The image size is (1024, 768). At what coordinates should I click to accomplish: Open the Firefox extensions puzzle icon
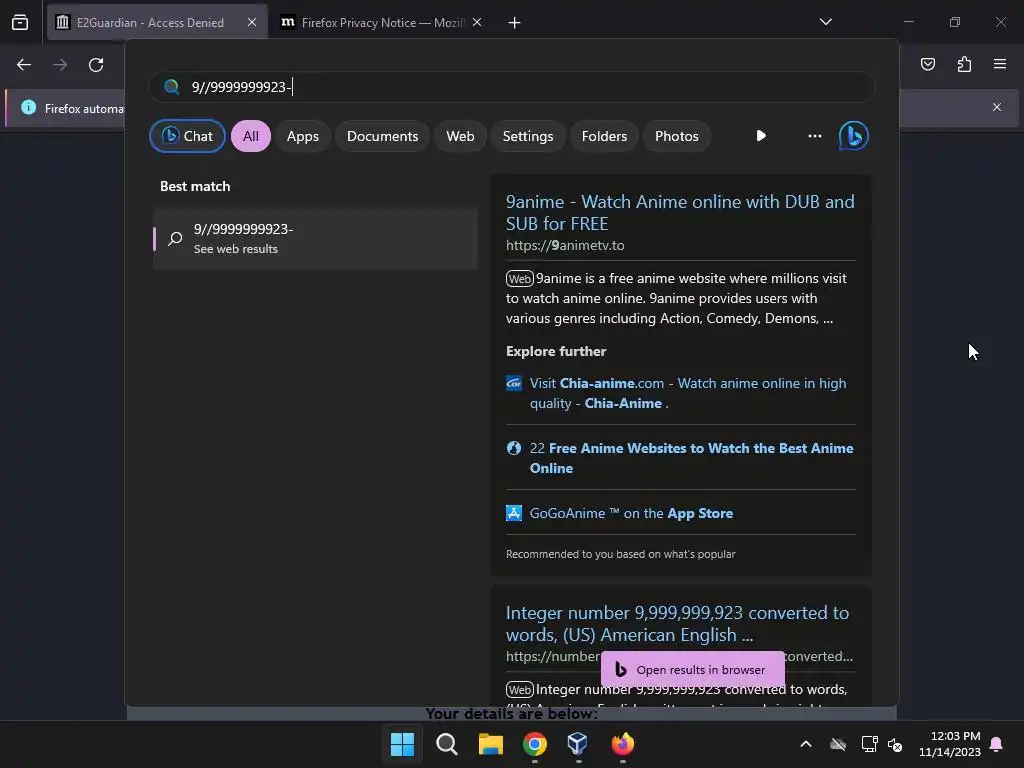click(964, 64)
